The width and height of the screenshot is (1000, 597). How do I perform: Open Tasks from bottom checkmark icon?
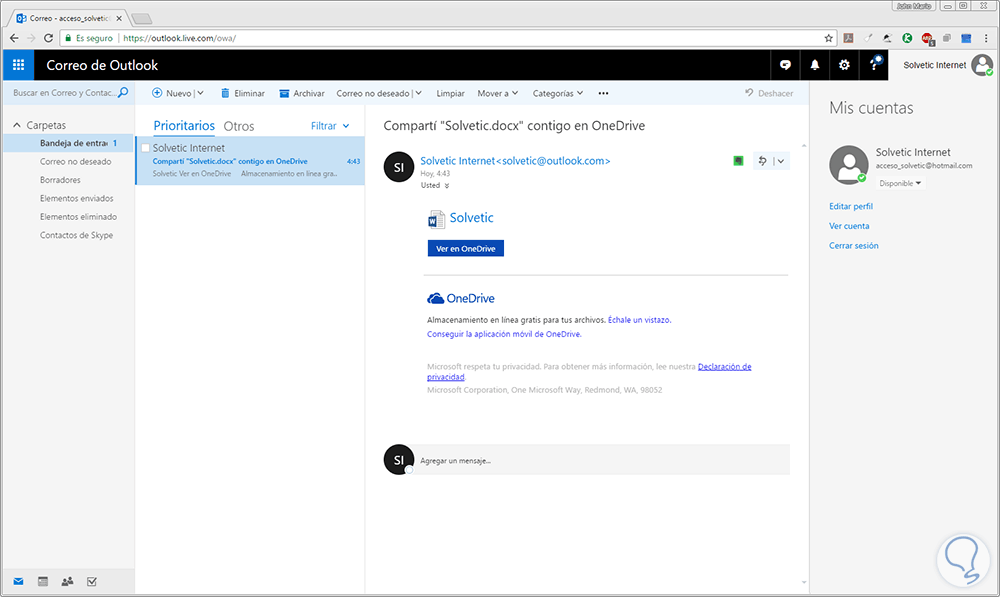pyautogui.click(x=92, y=581)
